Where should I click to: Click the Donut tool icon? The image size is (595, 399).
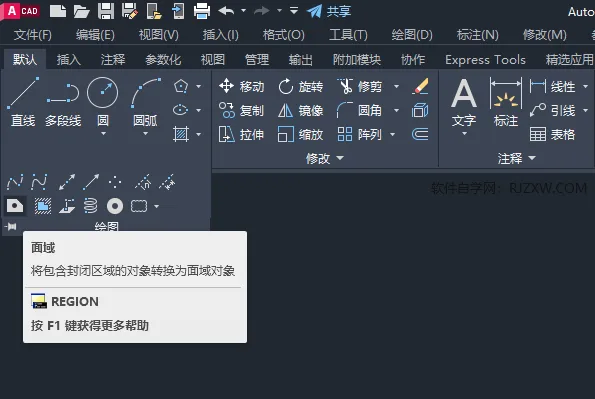pos(115,206)
